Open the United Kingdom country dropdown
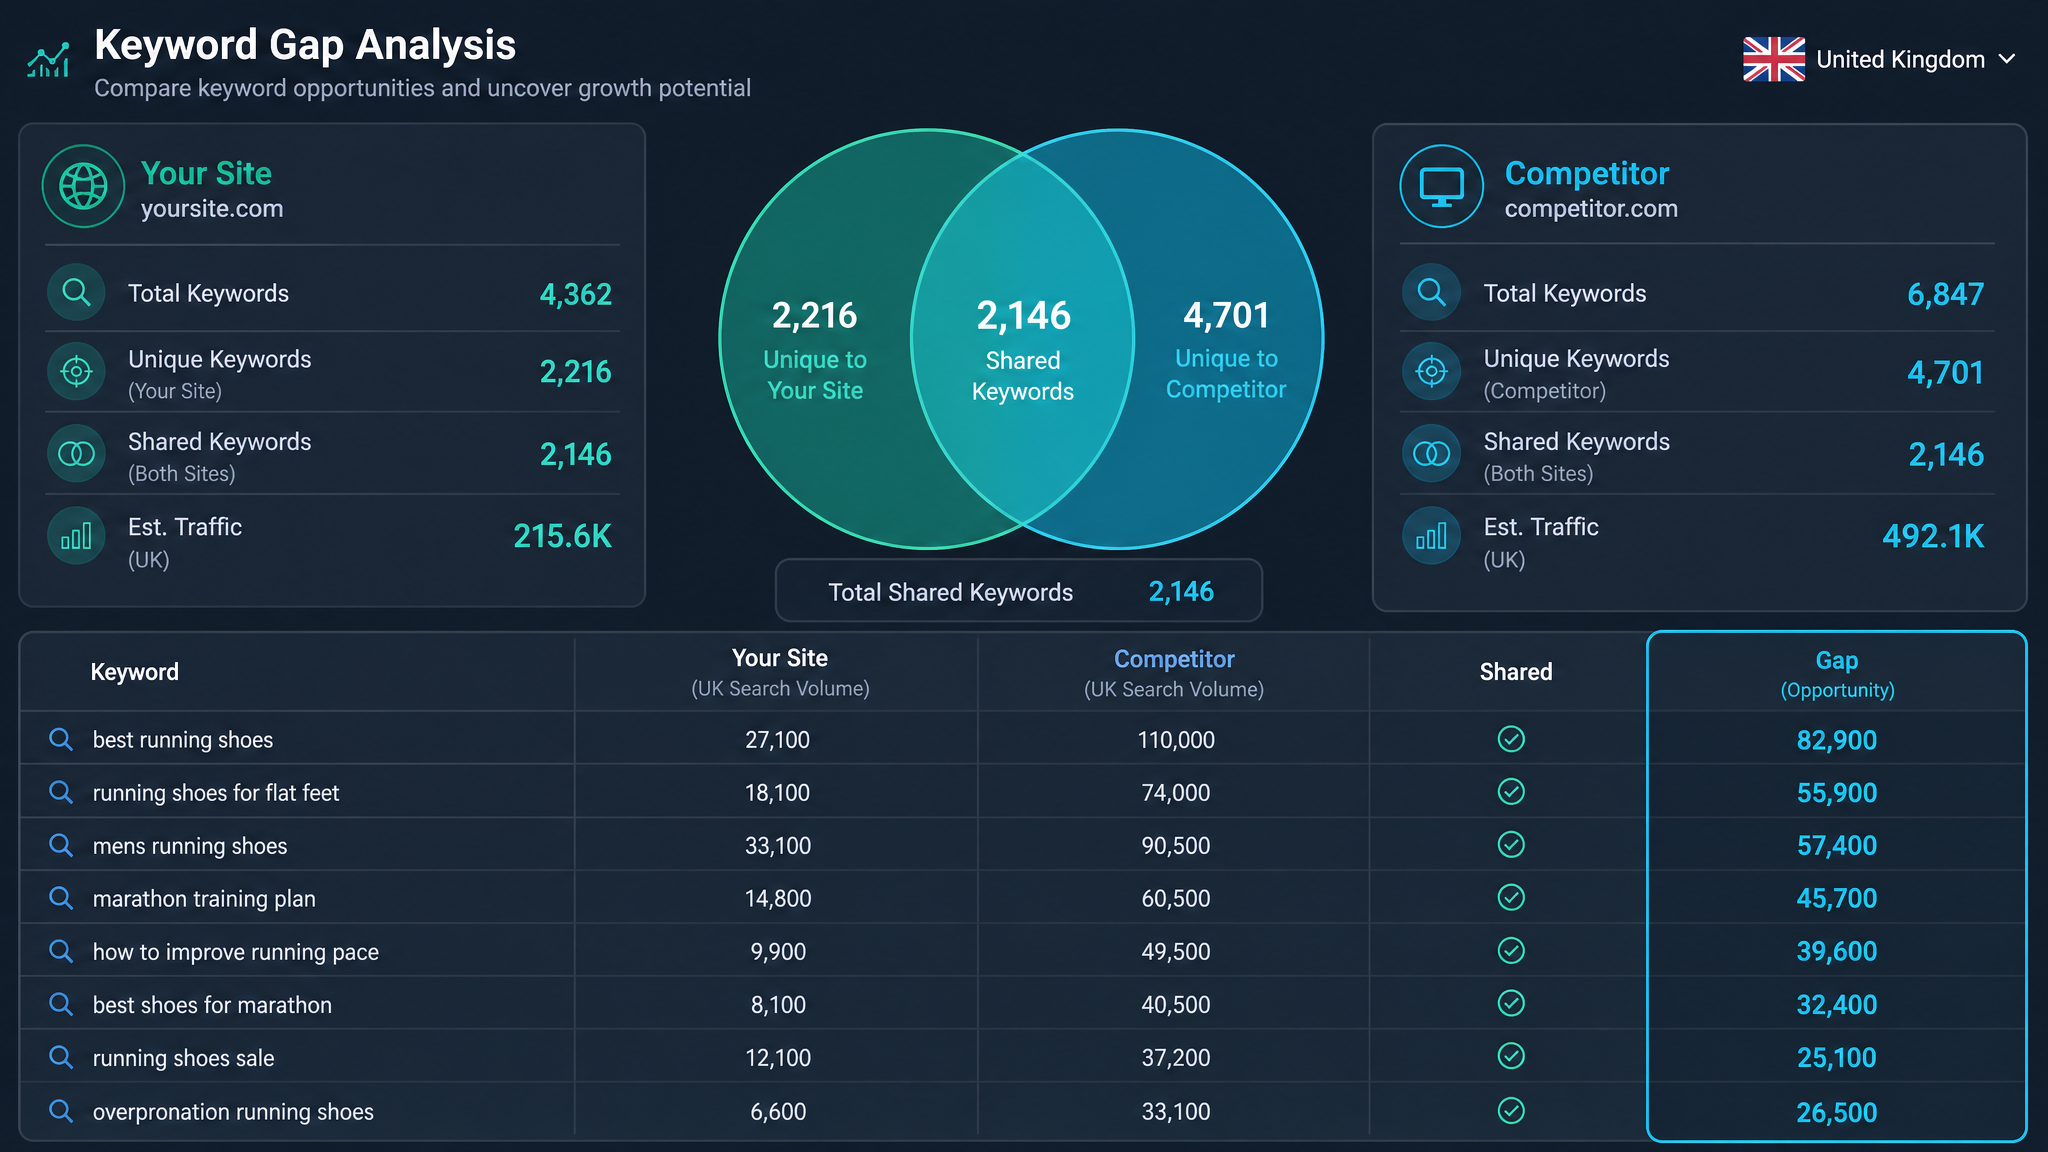Screen dimensions: 2048x1152 (x=1880, y=59)
